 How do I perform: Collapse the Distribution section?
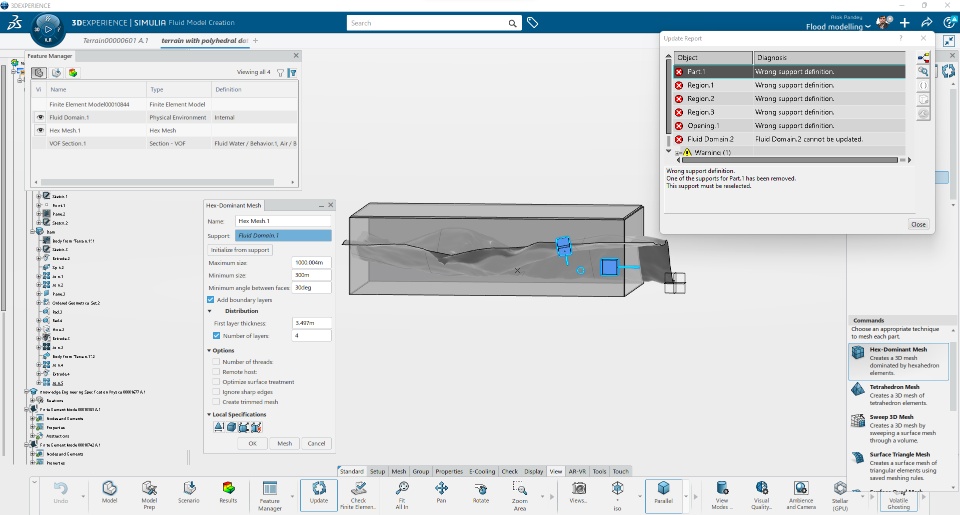coord(210,311)
